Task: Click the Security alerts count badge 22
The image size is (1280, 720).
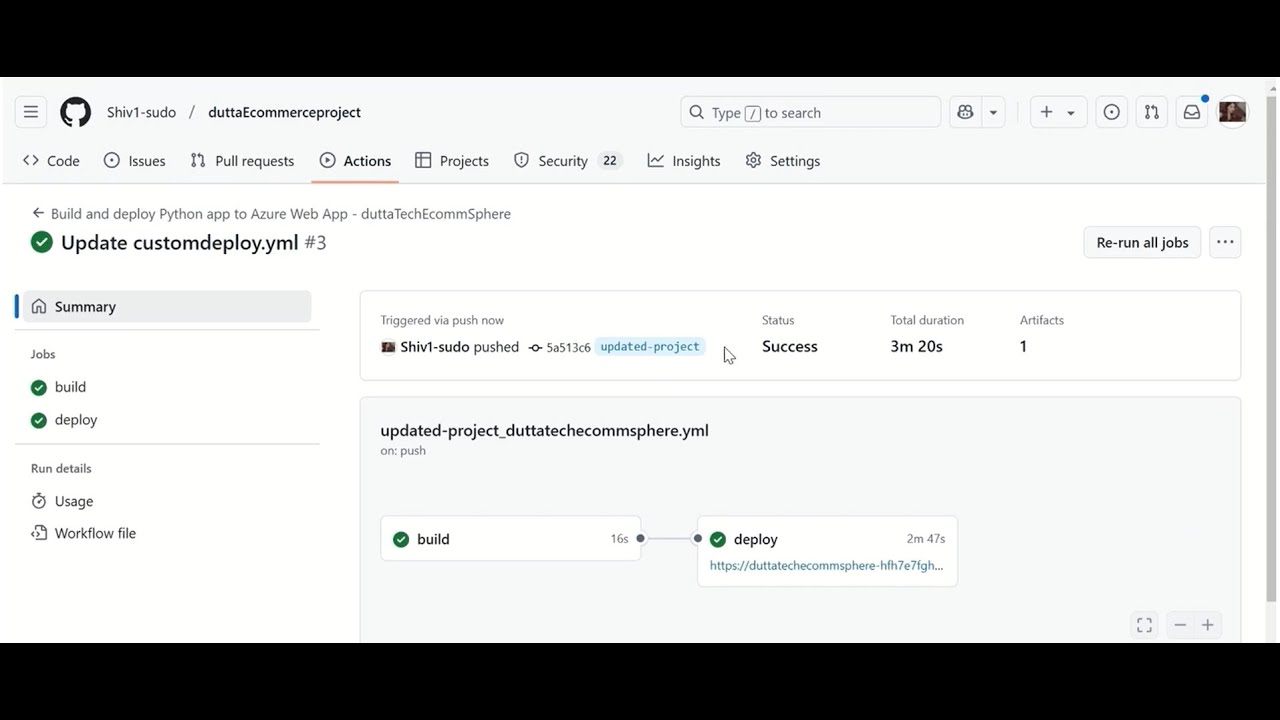Action: click(x=609, y=160)
